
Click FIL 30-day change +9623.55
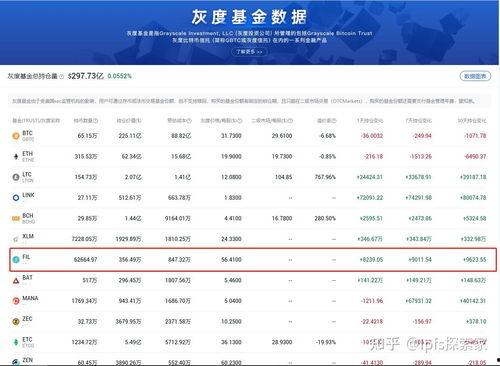[475, 260]
